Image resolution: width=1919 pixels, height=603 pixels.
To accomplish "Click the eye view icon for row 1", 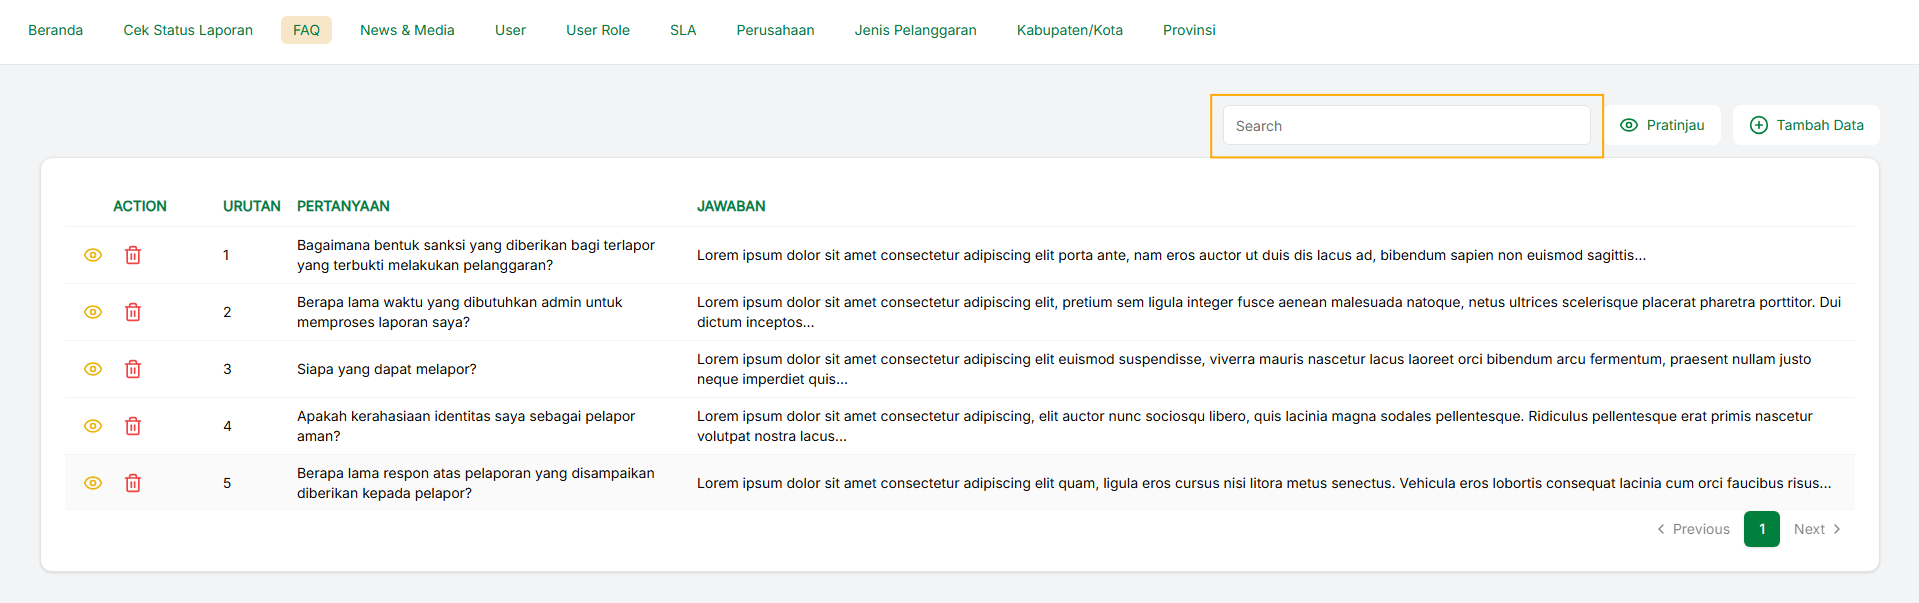I will click(93, 255).
